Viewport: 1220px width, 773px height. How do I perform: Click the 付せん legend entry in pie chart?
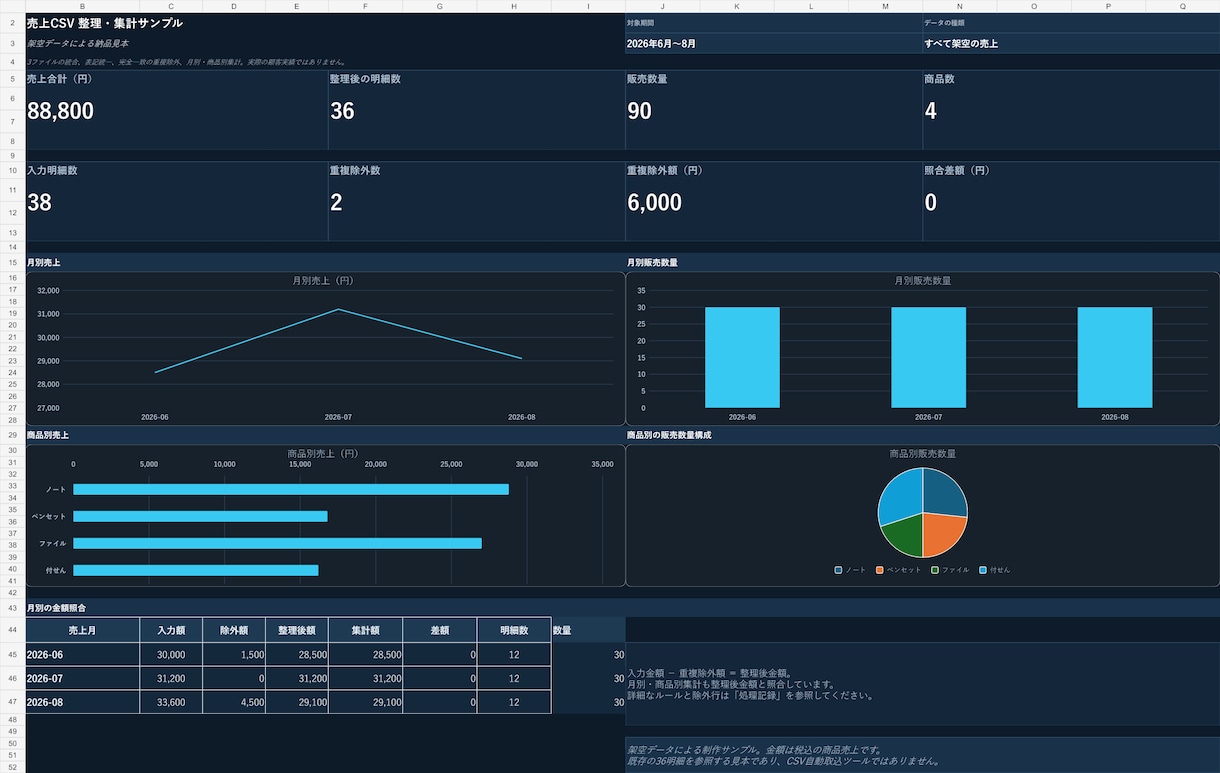[995, 570]
